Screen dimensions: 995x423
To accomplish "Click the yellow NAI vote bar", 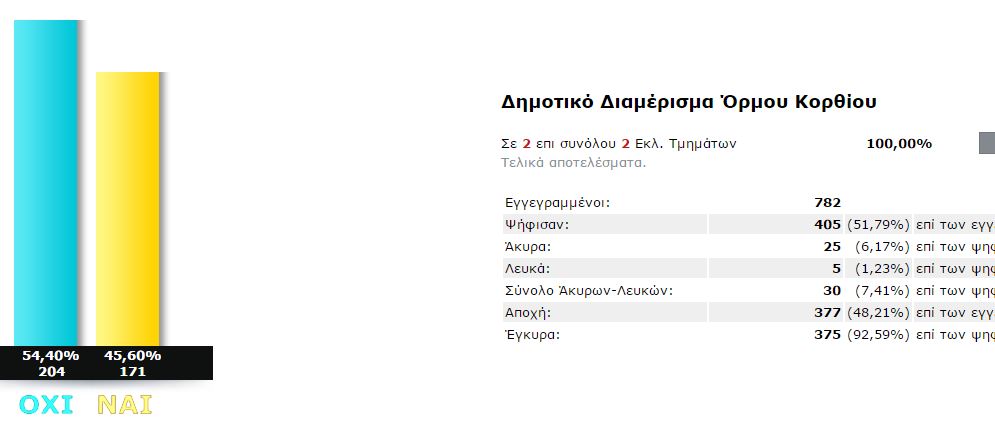I will pos(128,209).
